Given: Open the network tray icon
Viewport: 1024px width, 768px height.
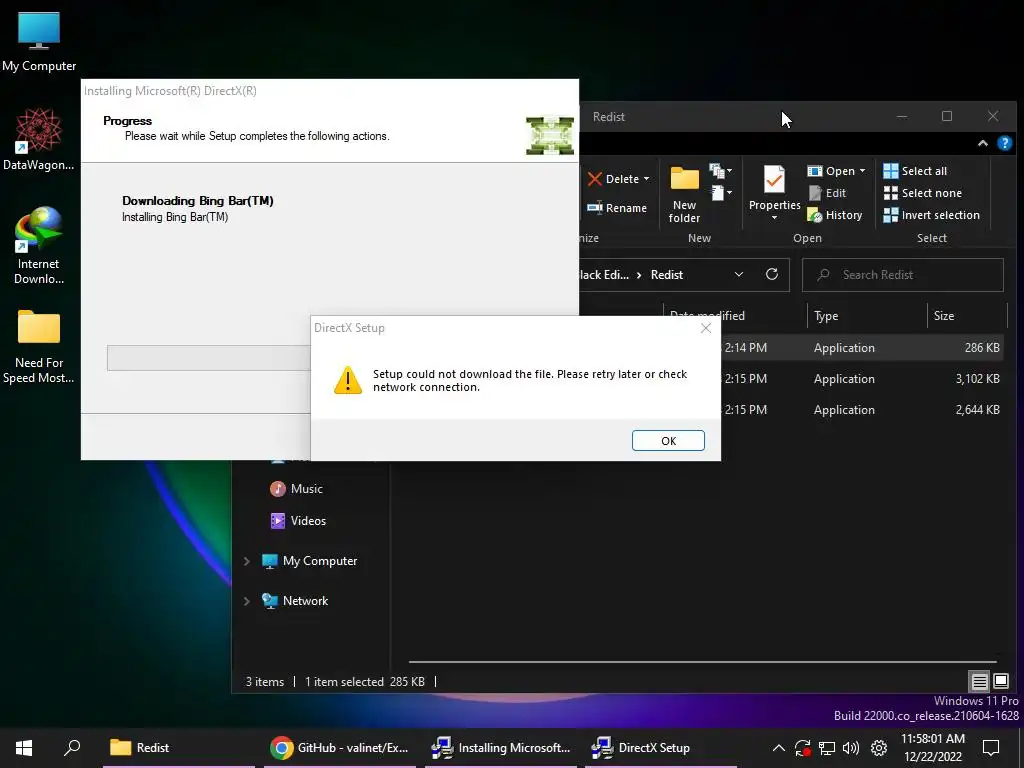Looking at the screenshot, I should (x=827, y=748).
